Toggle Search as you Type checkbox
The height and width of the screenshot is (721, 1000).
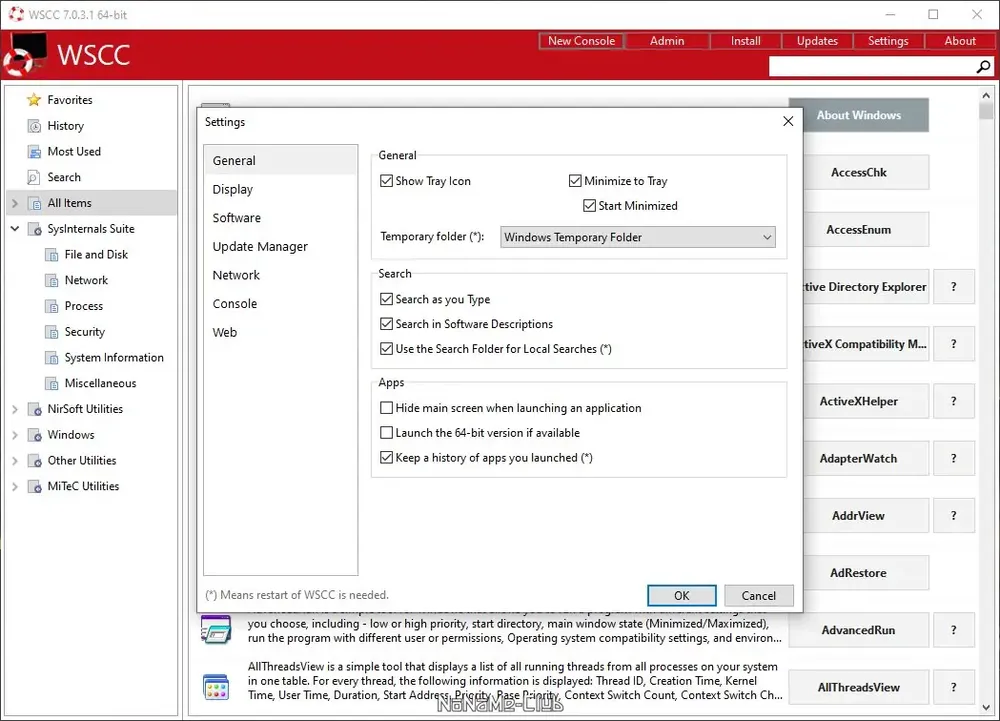[x=386, y=299]
